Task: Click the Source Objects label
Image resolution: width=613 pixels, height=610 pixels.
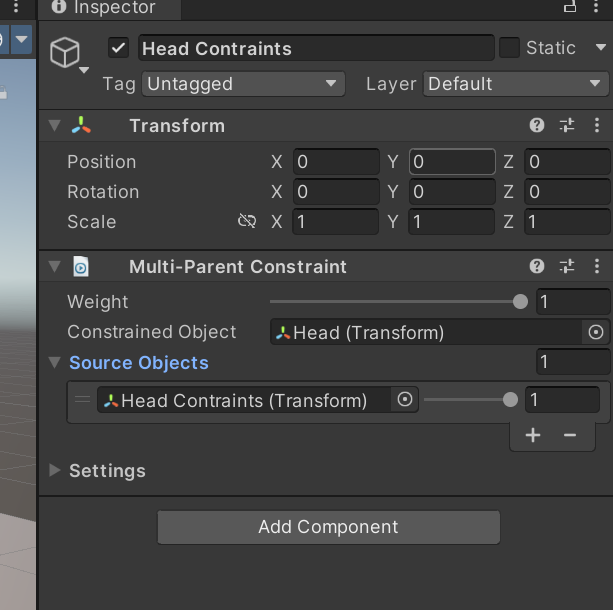Action: (139, 362)
